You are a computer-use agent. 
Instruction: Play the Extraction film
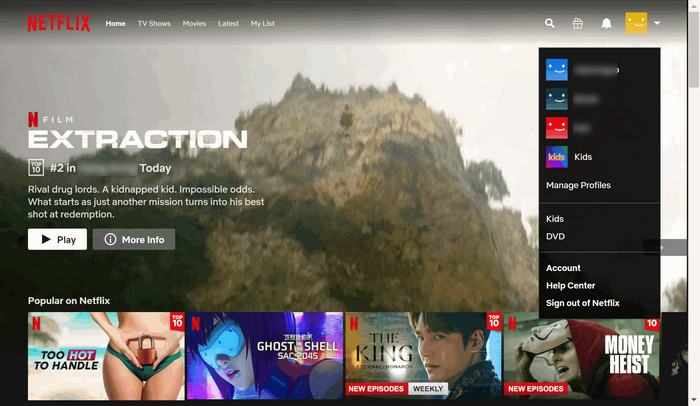coord(57,239)
